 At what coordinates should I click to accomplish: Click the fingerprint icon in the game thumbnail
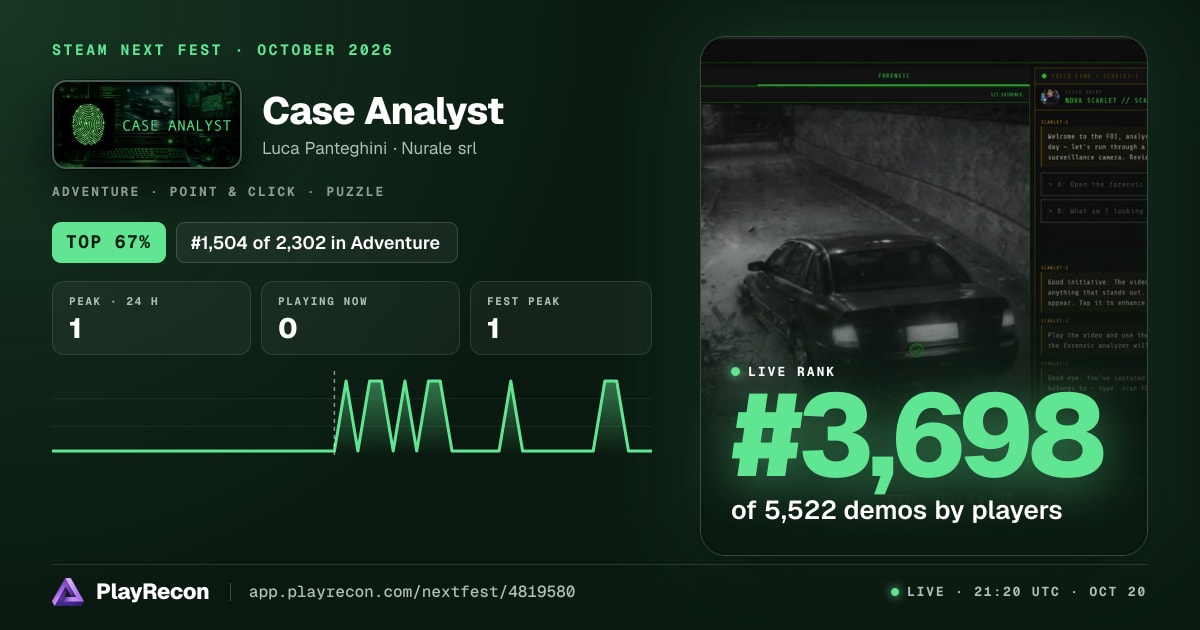[88, 125]
